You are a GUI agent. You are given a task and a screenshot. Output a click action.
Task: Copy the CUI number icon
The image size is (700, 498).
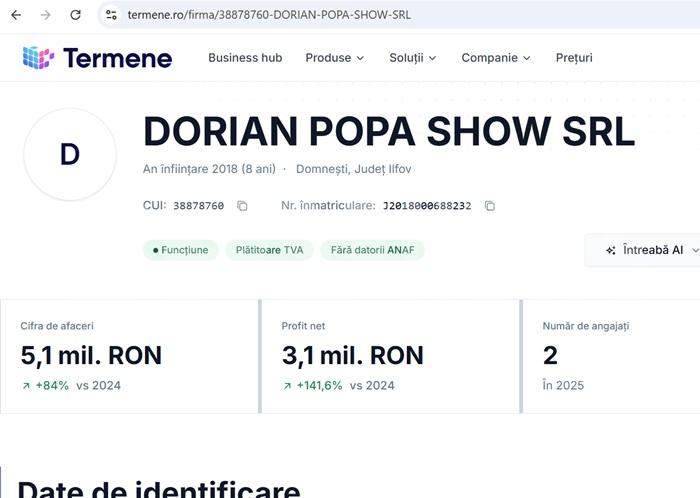click(x=242, y=206)
